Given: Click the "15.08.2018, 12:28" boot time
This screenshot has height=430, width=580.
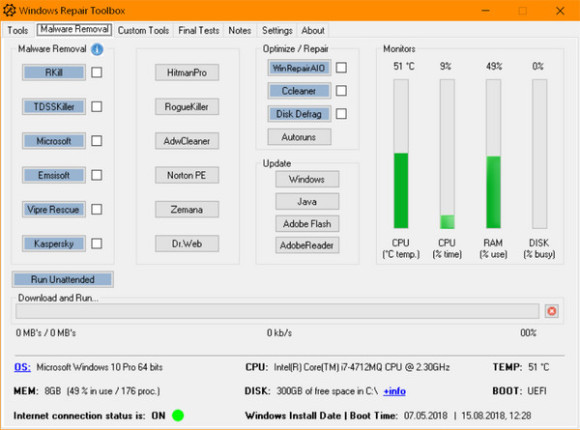Looking at the screenshot, I should [496, 416].
